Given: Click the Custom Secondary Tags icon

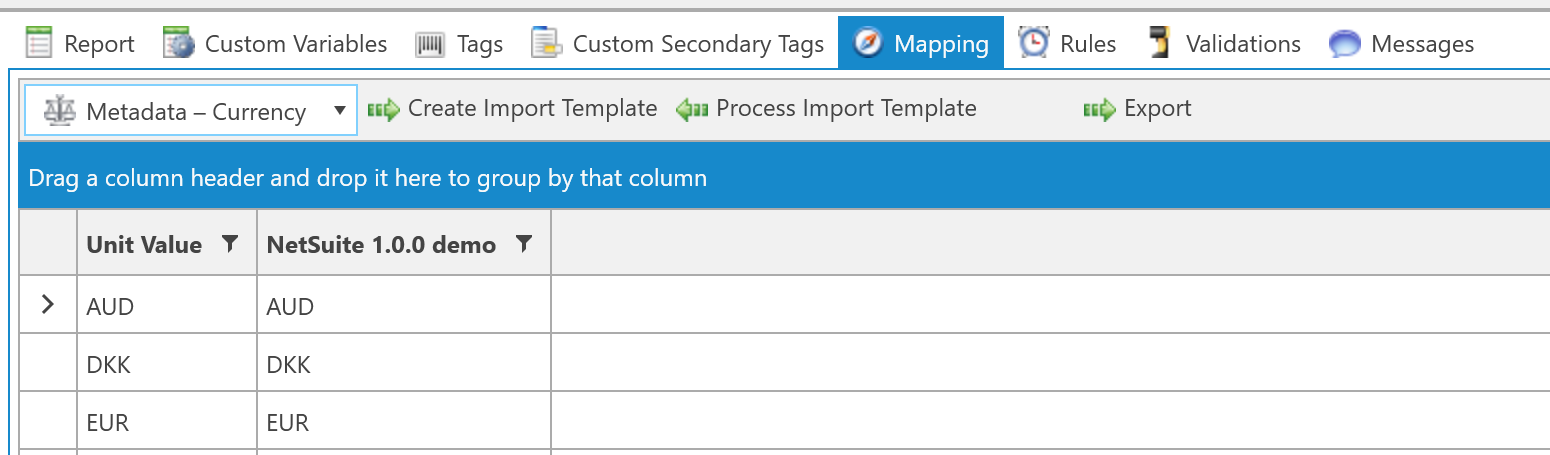Looking at the screenshot, I should point(546,44).
